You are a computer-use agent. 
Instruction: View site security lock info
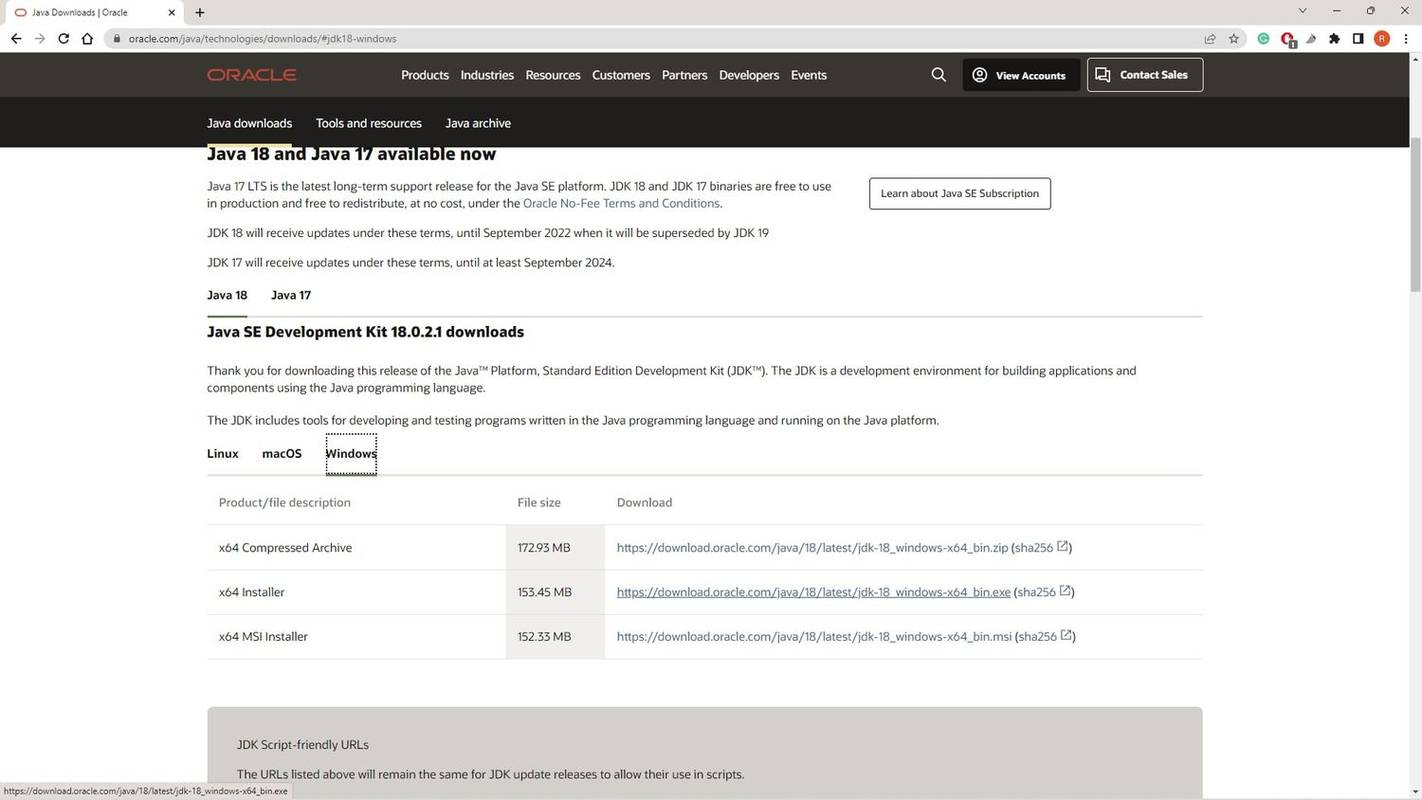(x=117, y=39)
